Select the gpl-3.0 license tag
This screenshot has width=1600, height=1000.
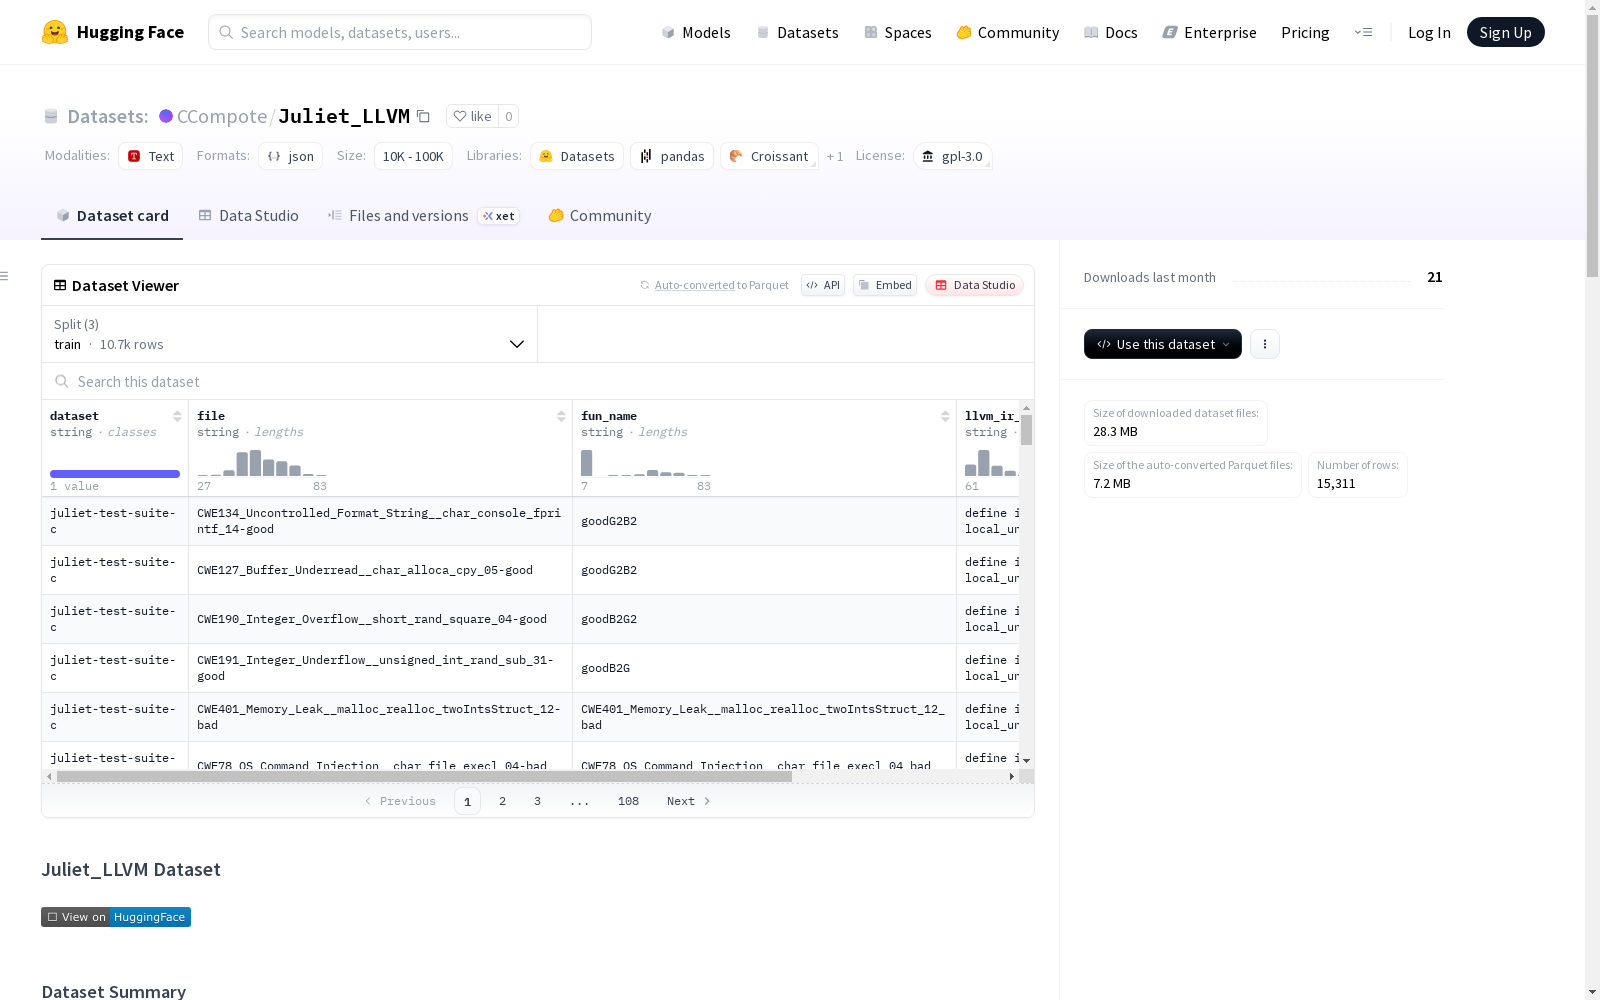(x=953, y=156)
